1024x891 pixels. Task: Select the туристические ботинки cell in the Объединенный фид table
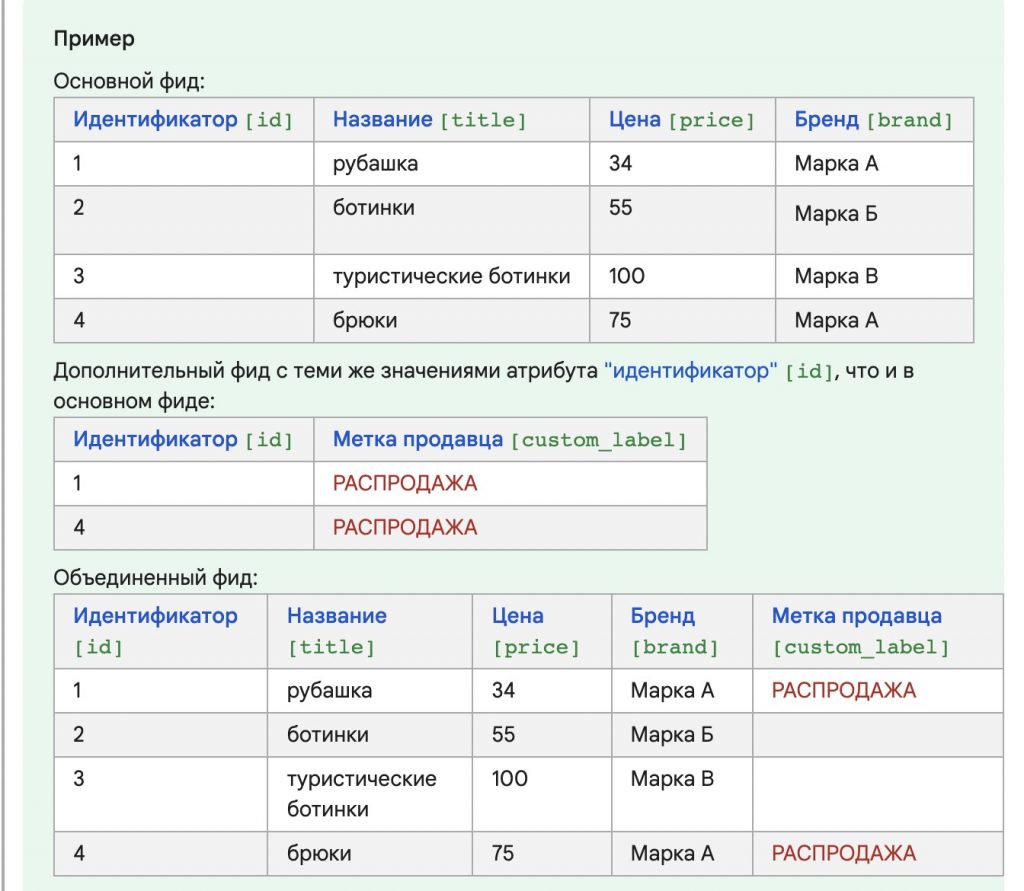pos(370,794)
